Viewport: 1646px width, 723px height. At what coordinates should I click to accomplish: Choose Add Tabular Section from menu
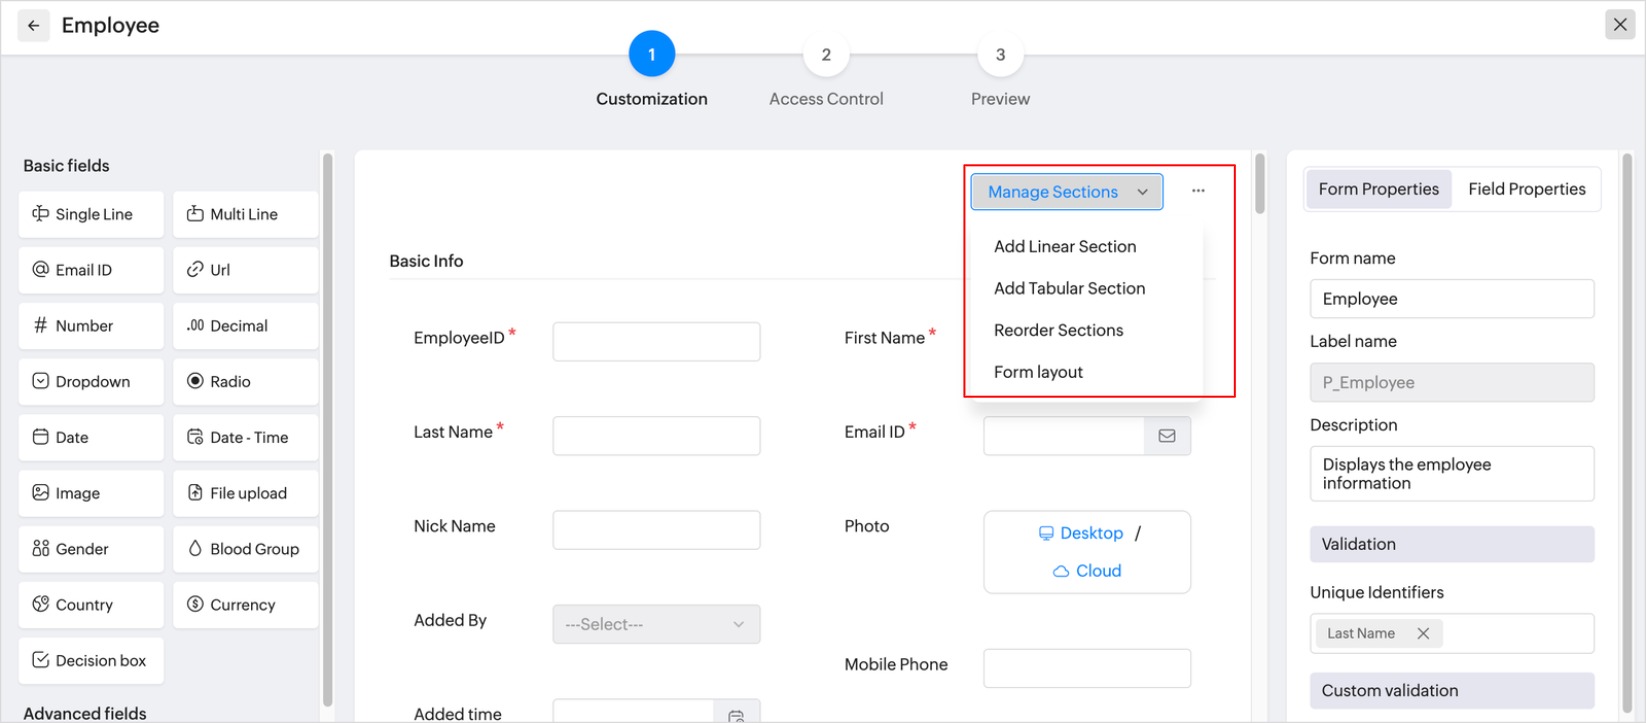(x=1069, y=288)
